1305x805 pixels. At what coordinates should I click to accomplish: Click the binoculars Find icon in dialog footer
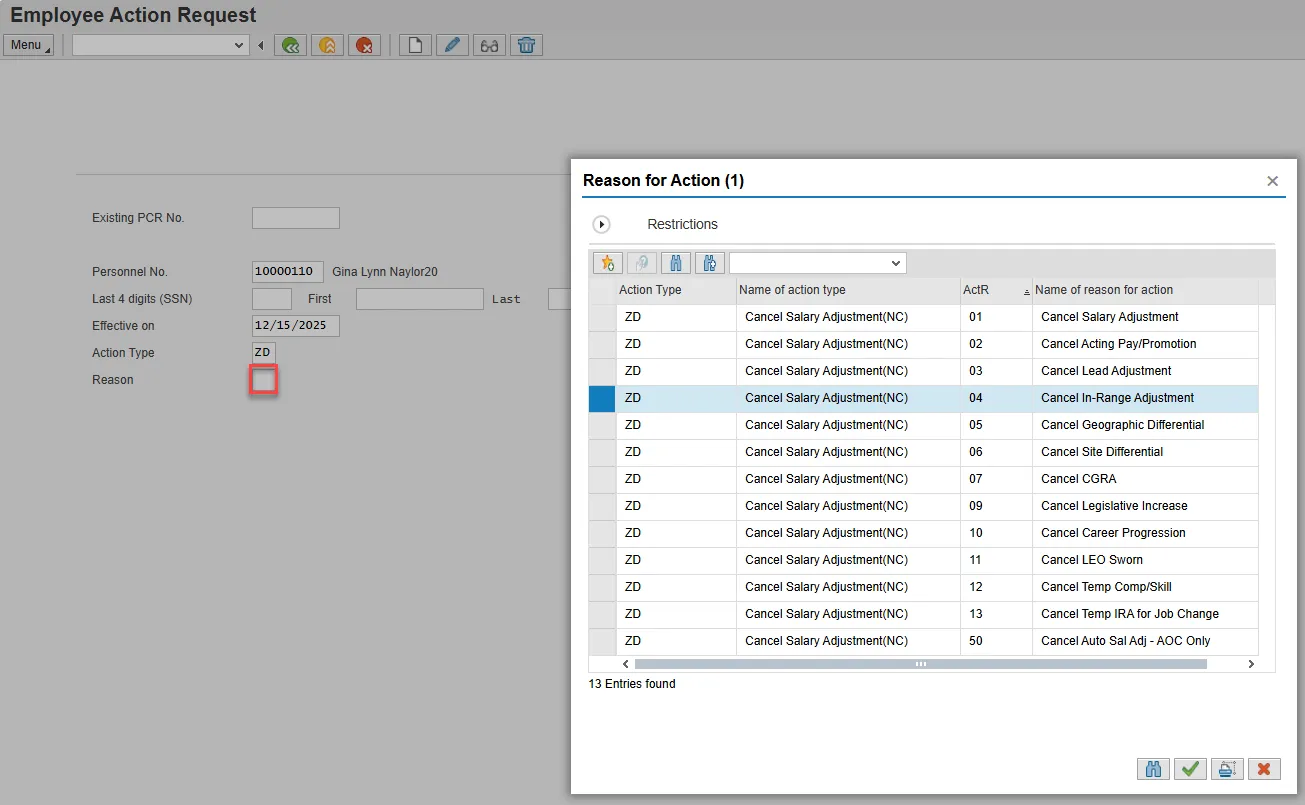click(1153, 769)
